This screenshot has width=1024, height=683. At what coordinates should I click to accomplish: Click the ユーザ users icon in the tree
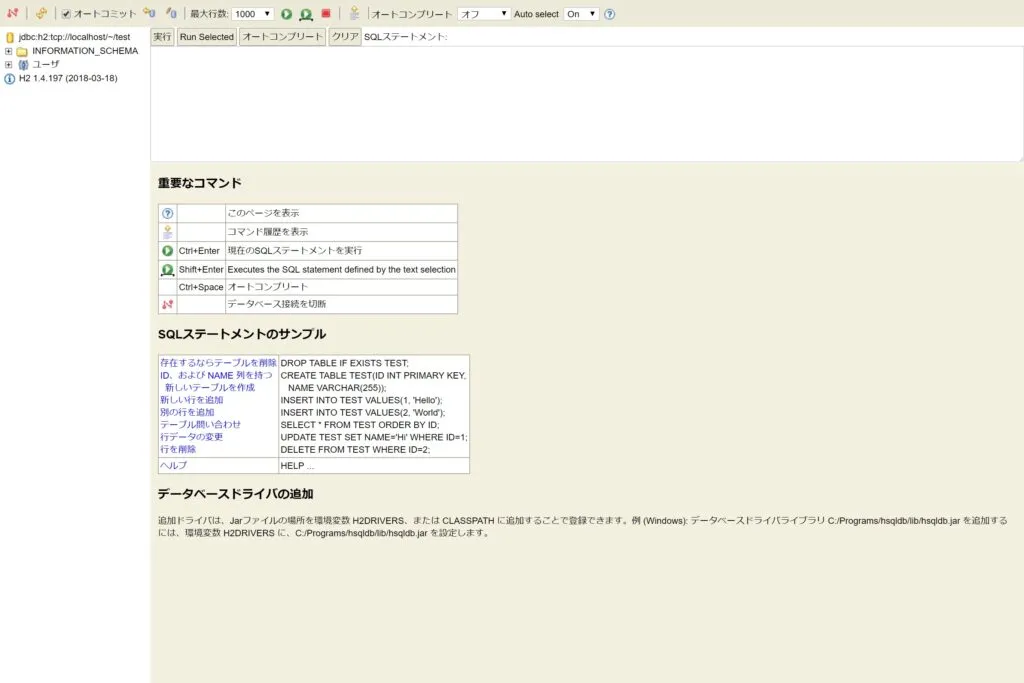pyautogui.click(x=23, y=65)
